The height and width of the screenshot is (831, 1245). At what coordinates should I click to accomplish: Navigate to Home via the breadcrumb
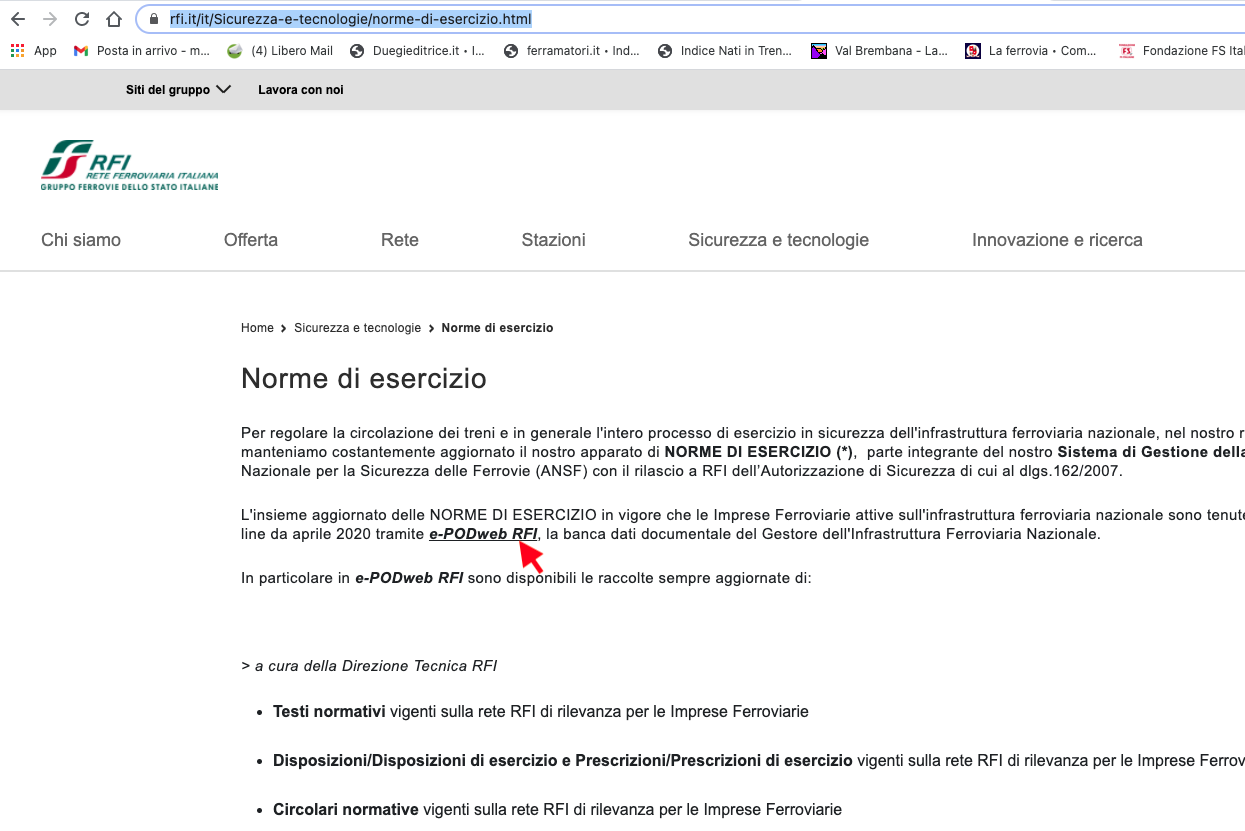tap(256, 327)
